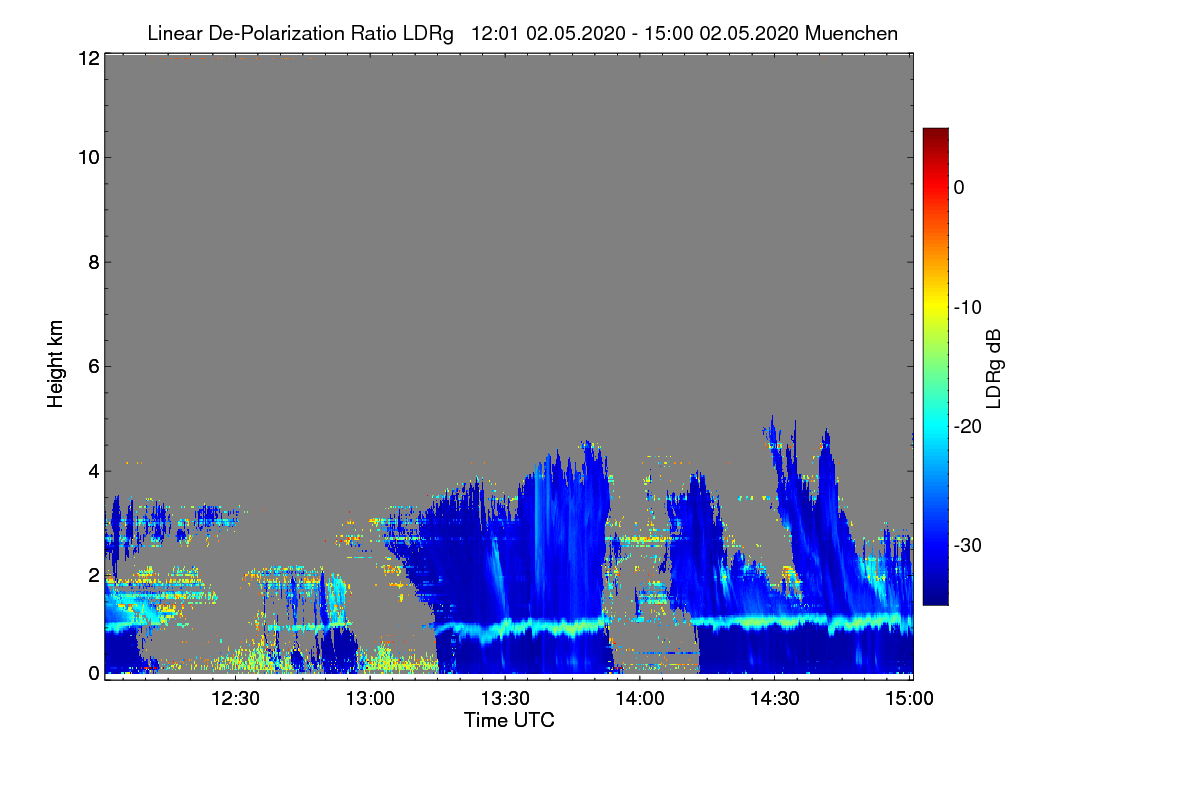Screen dimensions: 1200x800
Task: Click the colorbar value 0
Action: (959, 187)
